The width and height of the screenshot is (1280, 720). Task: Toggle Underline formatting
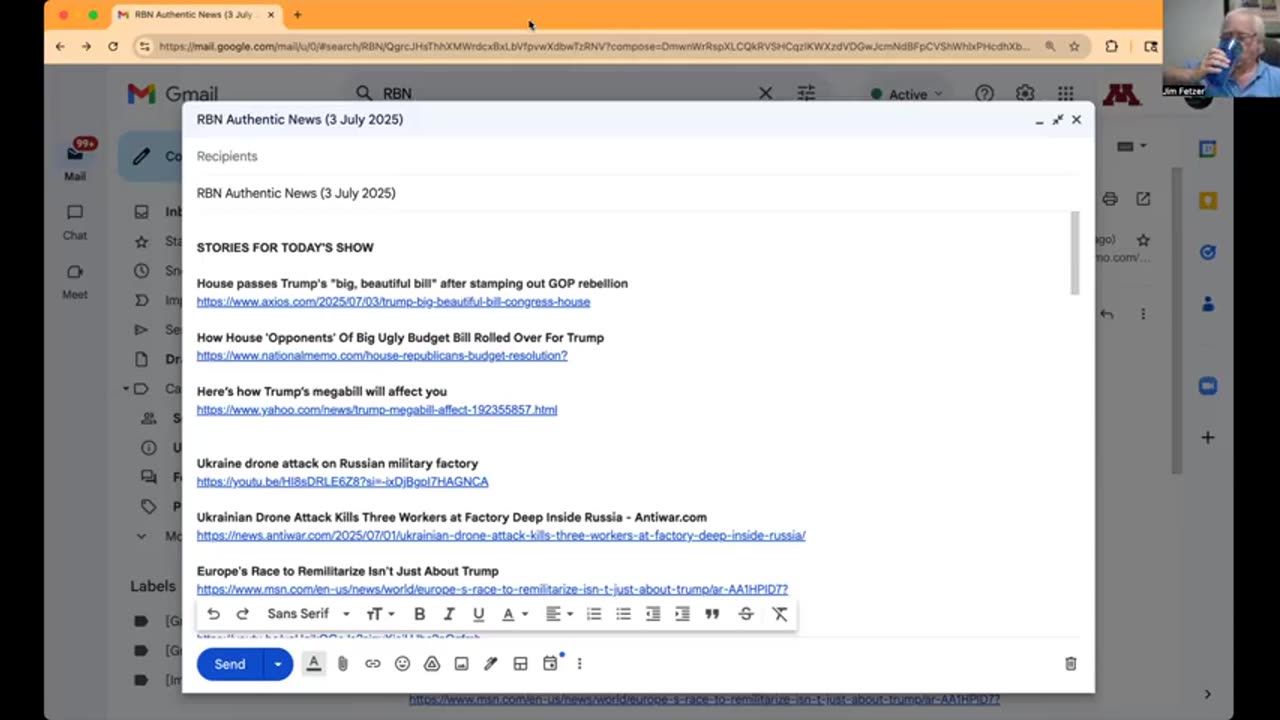478,614
